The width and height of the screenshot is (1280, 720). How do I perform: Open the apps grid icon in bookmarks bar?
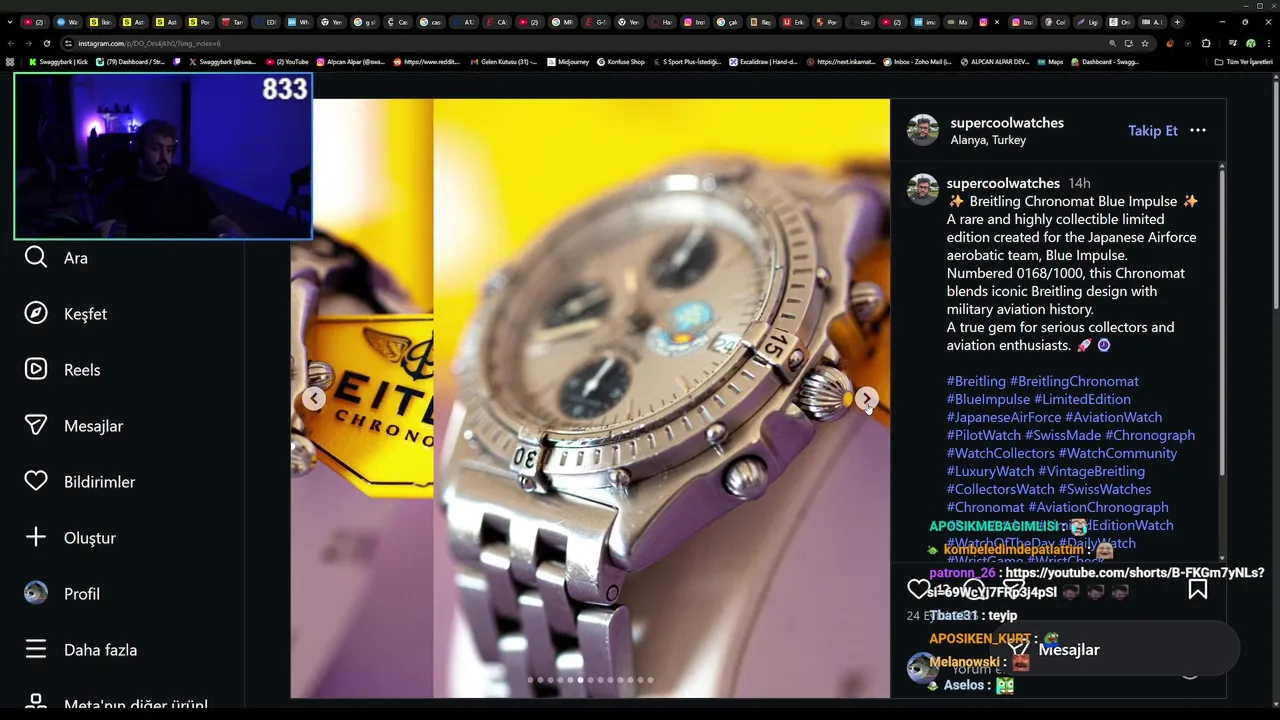pyautogui.click(x=10, y=62)
